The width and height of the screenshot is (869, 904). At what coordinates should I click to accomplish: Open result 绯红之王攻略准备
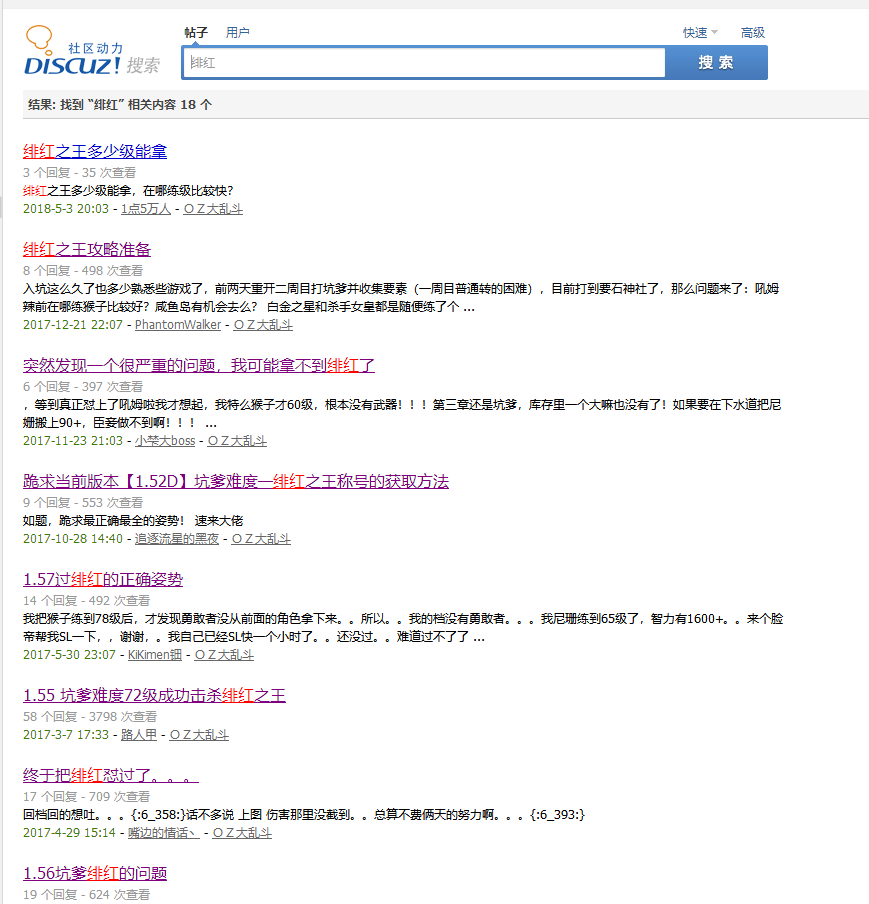pyautogui.click(x=87, y=250)
